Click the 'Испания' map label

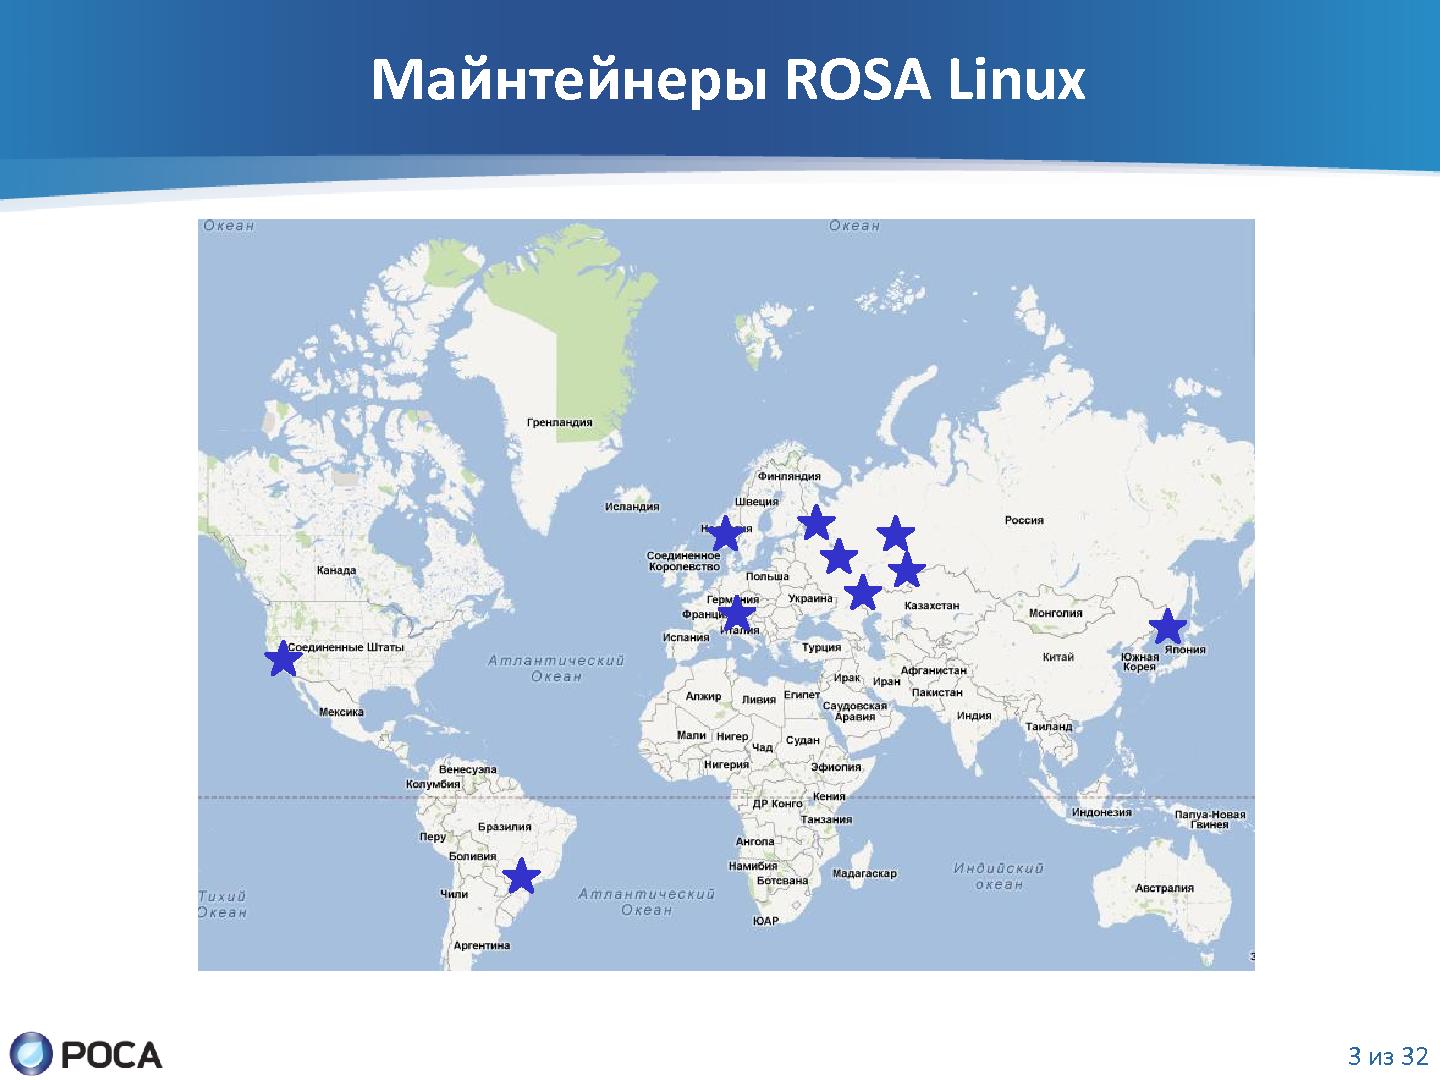pos(686,638)
